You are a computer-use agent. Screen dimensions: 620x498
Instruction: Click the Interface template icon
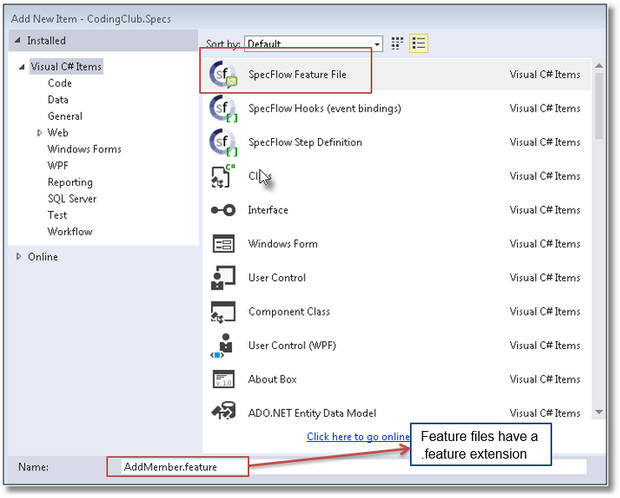point(223,210)
